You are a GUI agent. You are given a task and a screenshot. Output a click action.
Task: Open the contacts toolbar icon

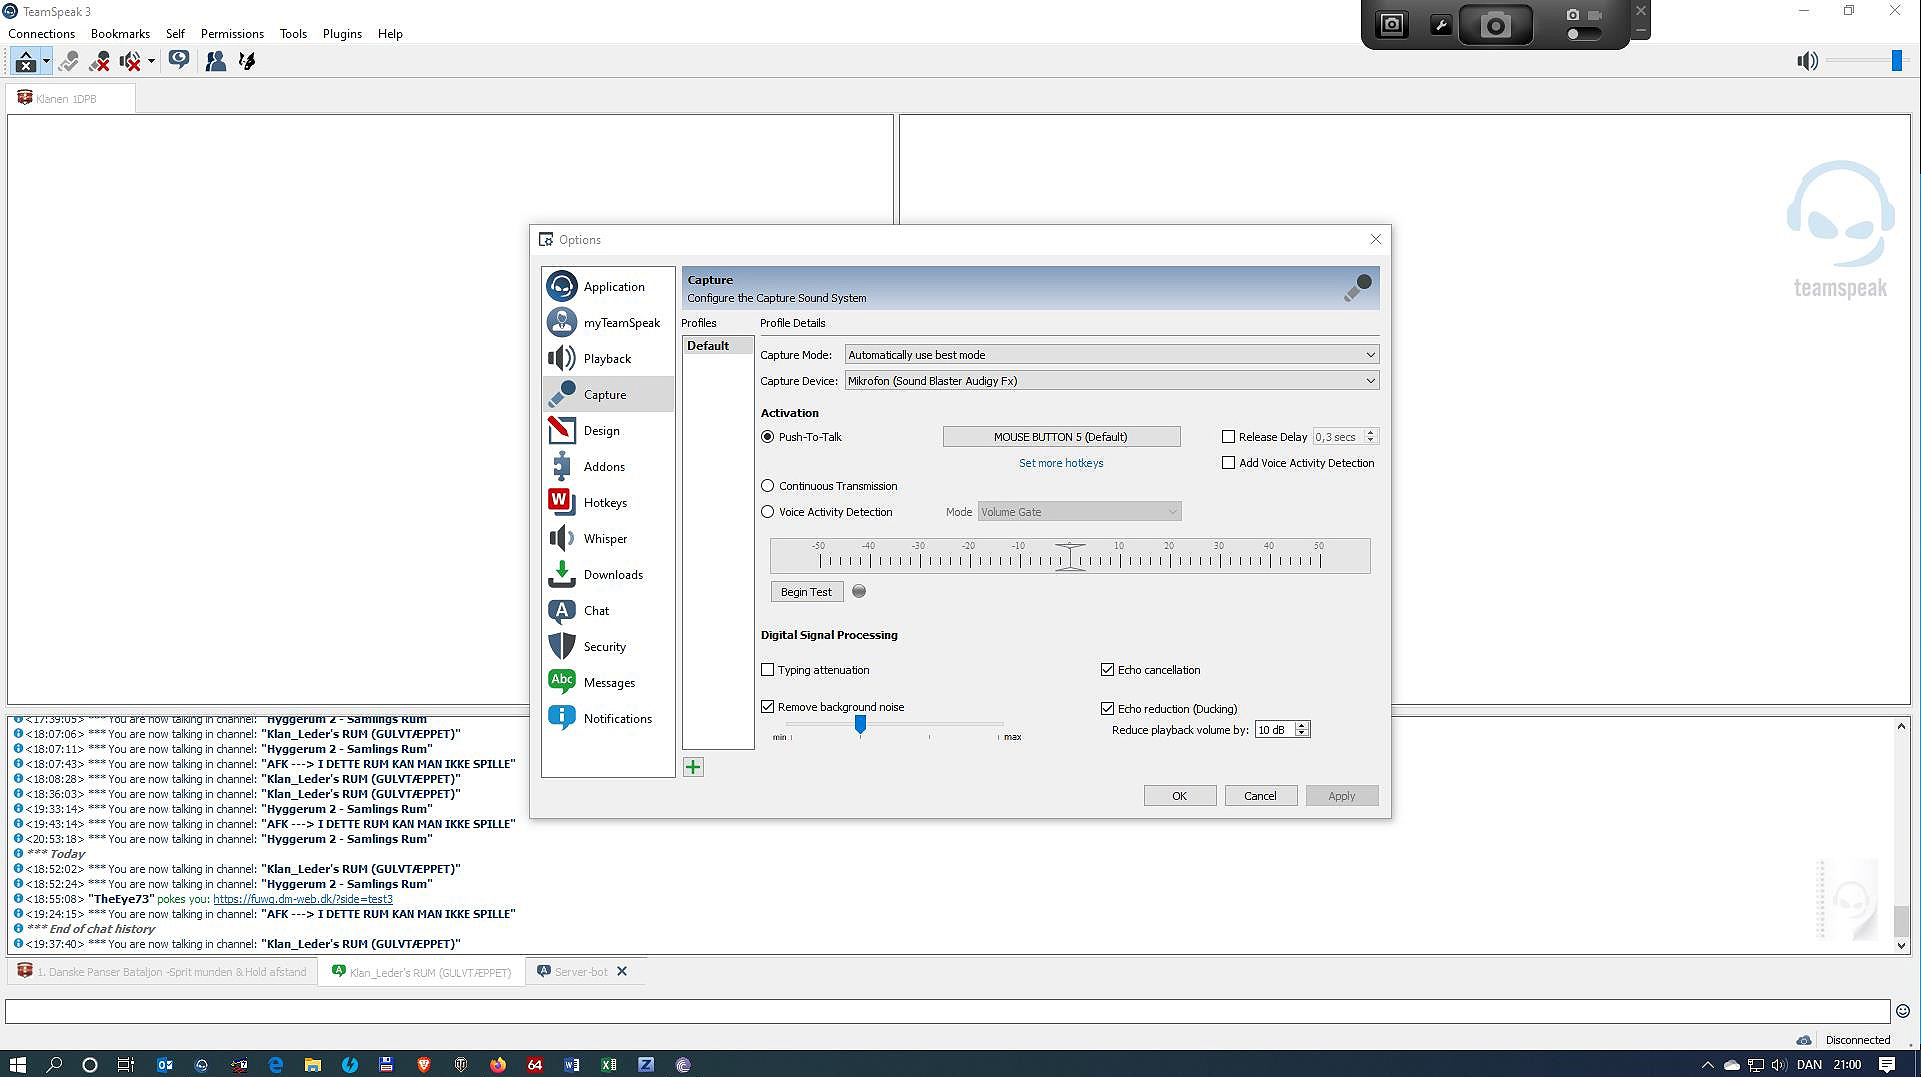[x=215, y=62]
